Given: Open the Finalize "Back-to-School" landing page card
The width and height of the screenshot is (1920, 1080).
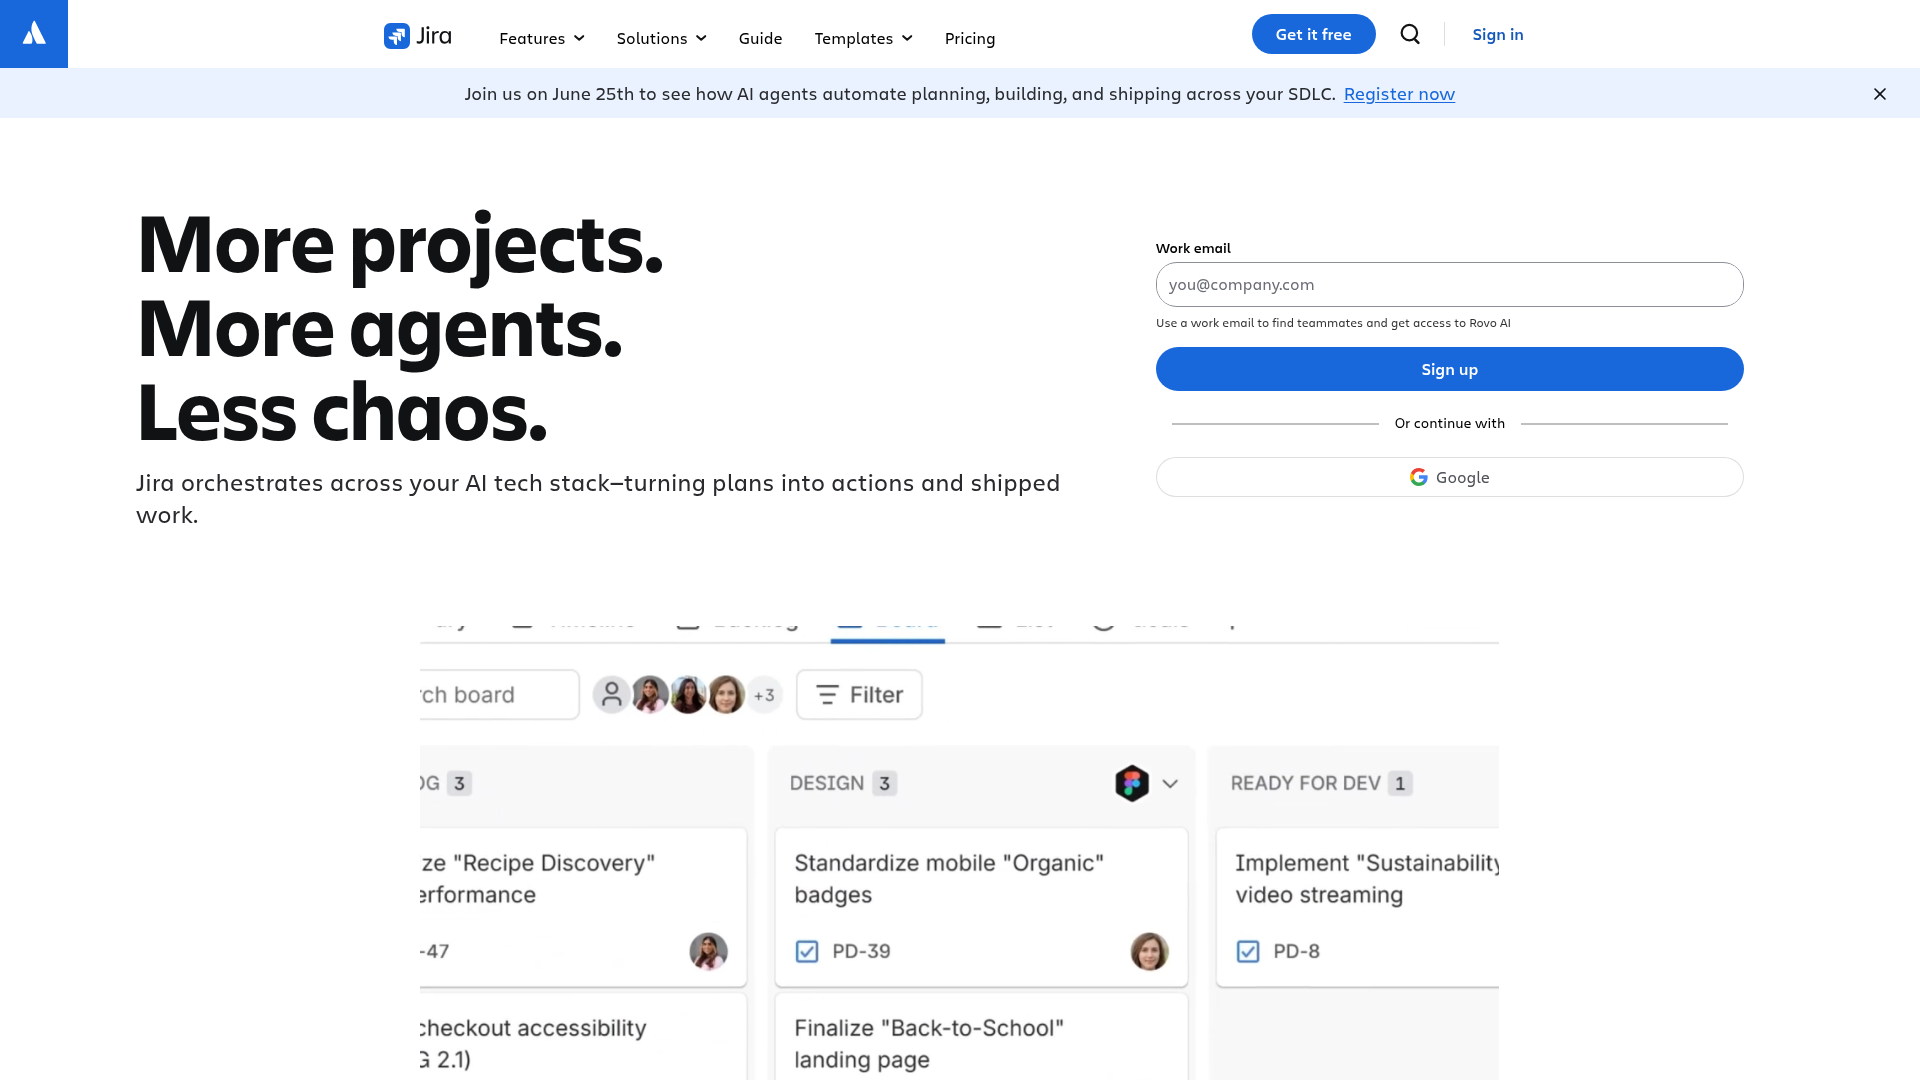Looking at the screenshot, I should point(981,1037).
